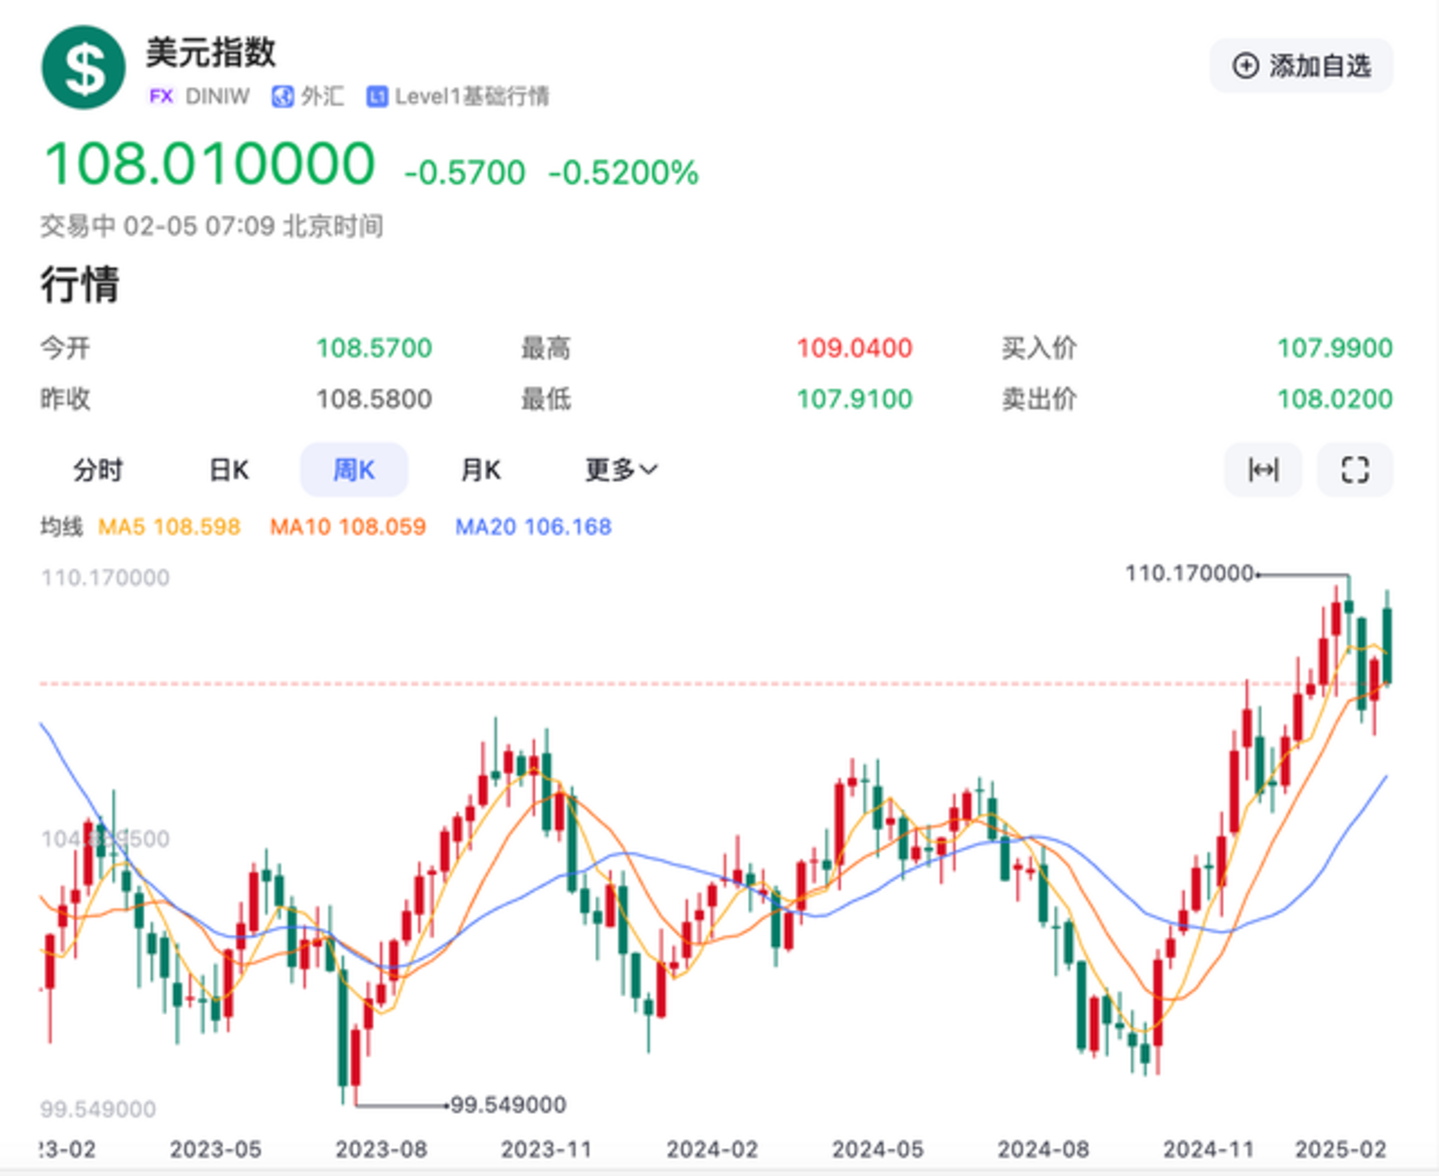Switch to the 分时 chart tab
The height and width of the screenshot is (1176, 1439).
pos(98,470)
